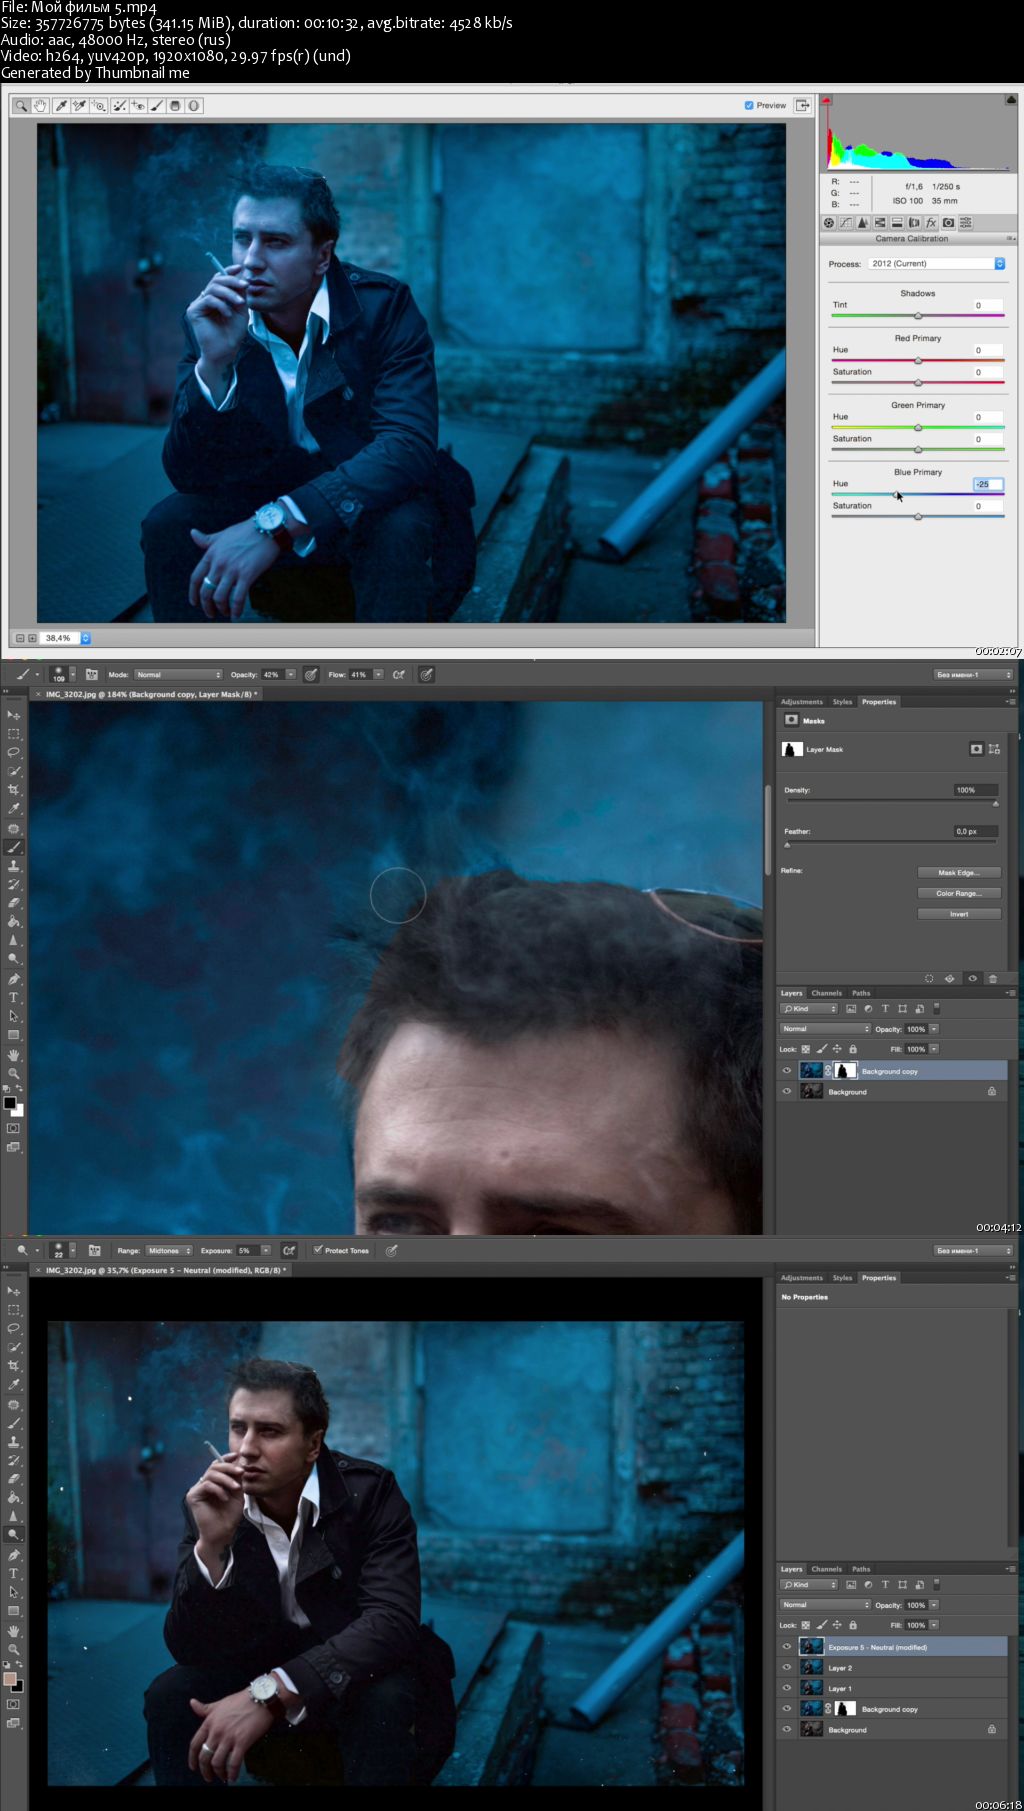The width and height of the screenshot is (1024, 1811).
Task: Select the Eyedropper tool in bottom Photoshop frame
Action: click(x=14, y=1385)
